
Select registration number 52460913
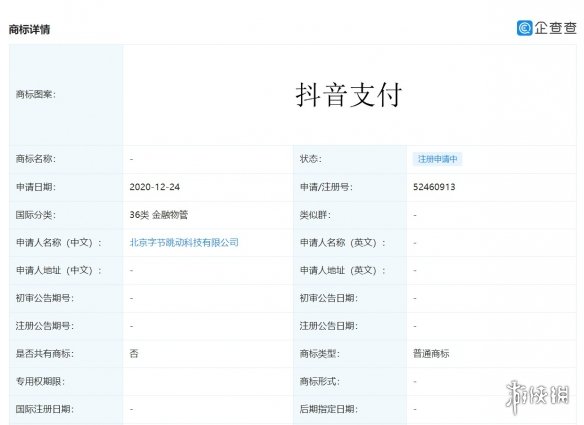tap(434, 187)
